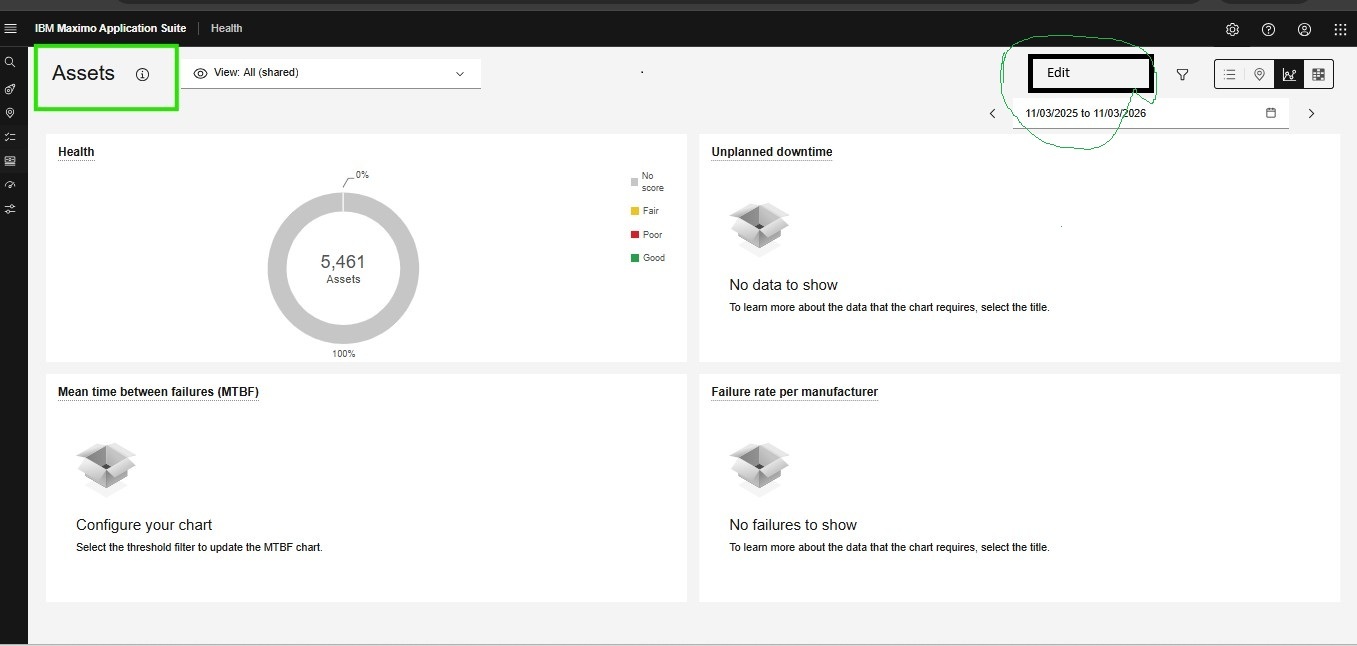Screen dimensions: 1357x646
Task: Open the hamburger navigation menu
Action: (x=11, y=29)
